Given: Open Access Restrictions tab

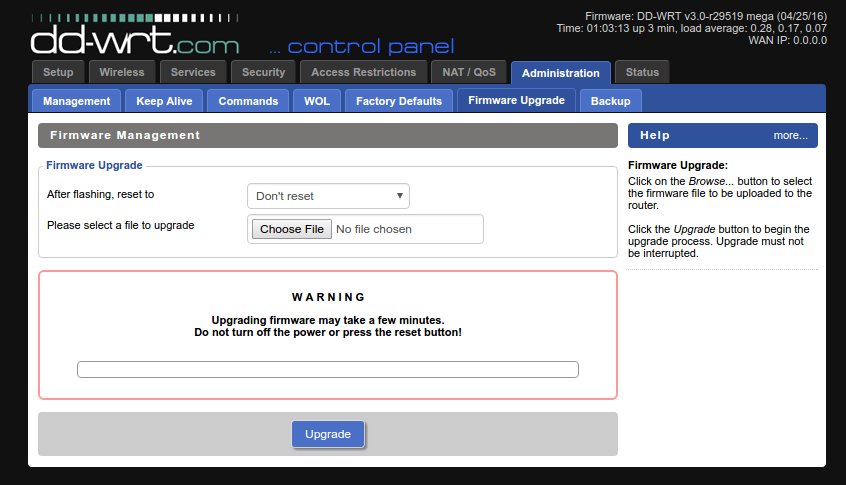Looking at the screenshot, I should pos(363,72).
